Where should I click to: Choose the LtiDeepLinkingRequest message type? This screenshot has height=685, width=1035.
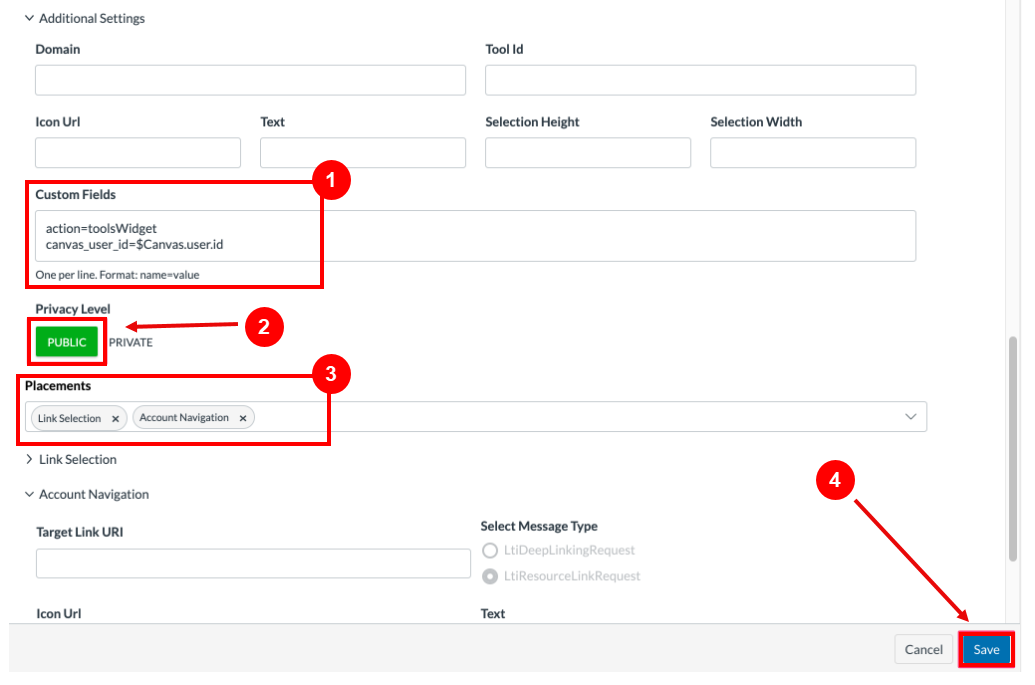[490, 550]
